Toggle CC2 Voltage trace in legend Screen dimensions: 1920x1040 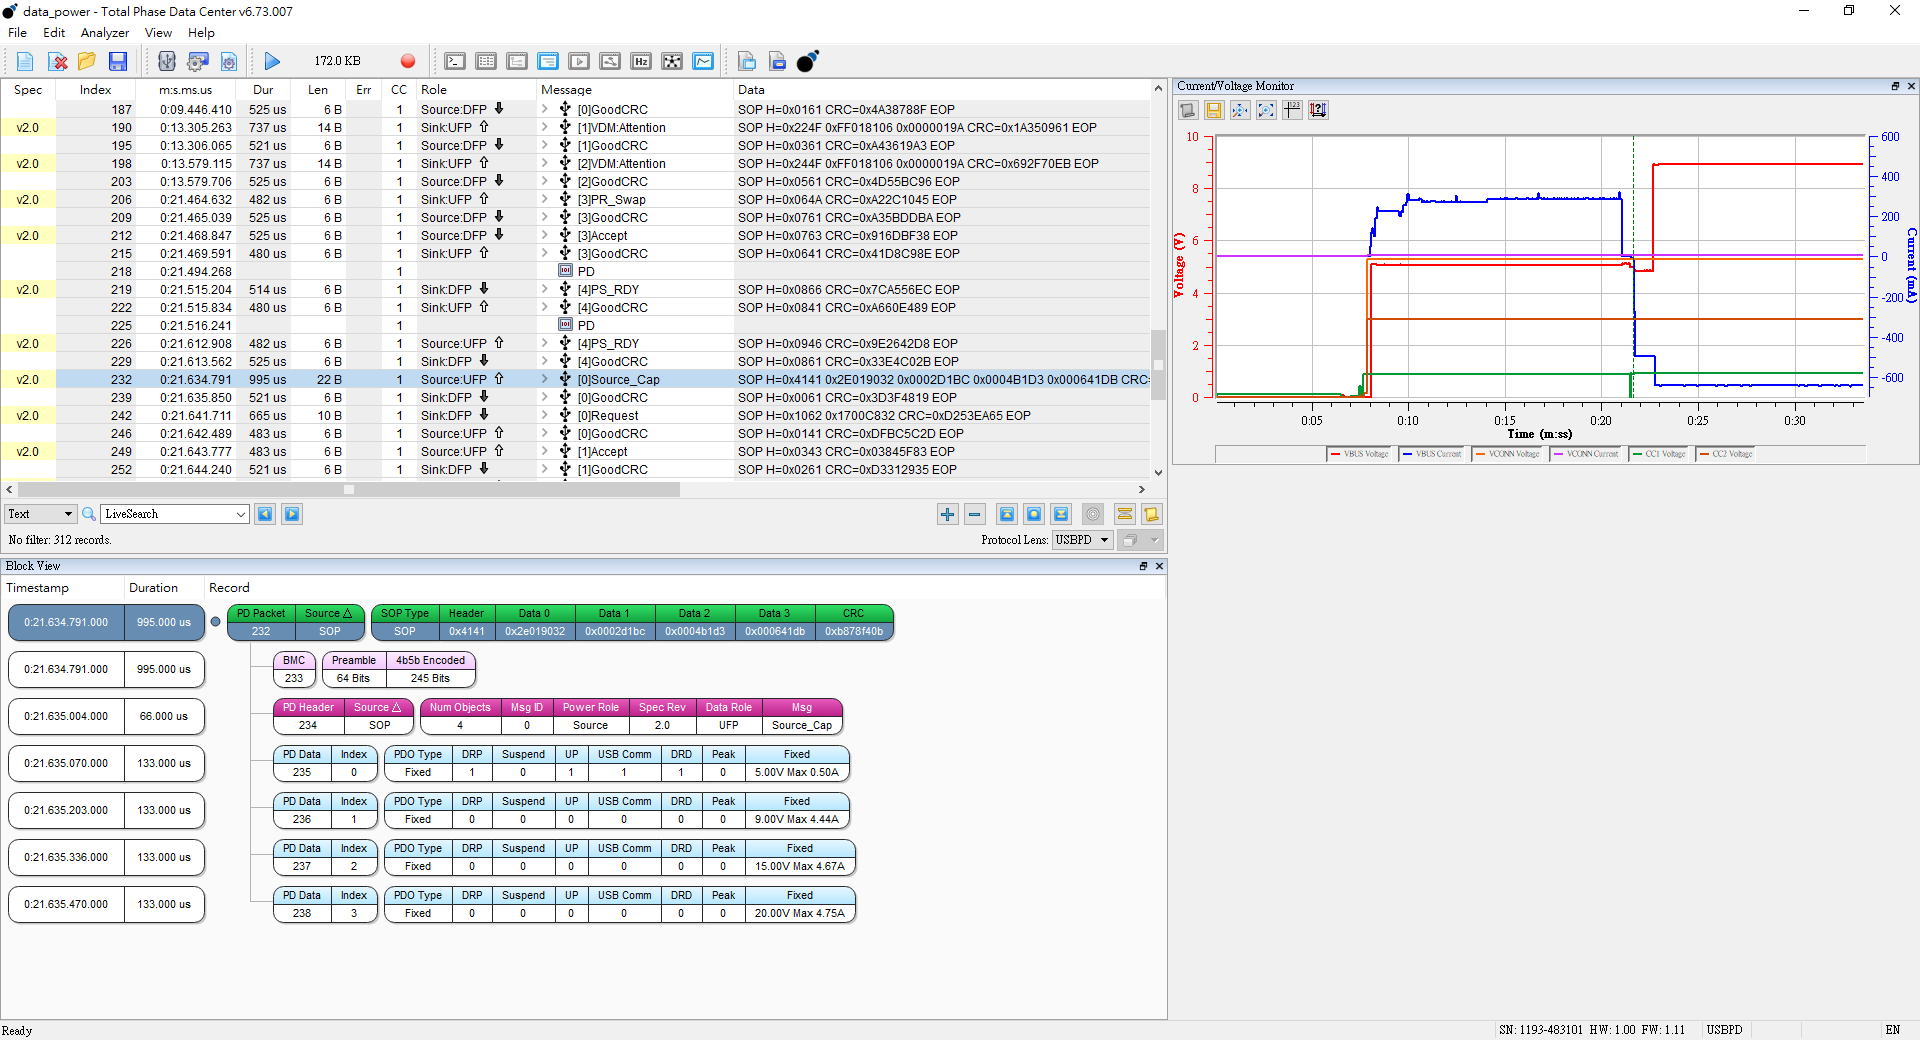(1727, 454)
